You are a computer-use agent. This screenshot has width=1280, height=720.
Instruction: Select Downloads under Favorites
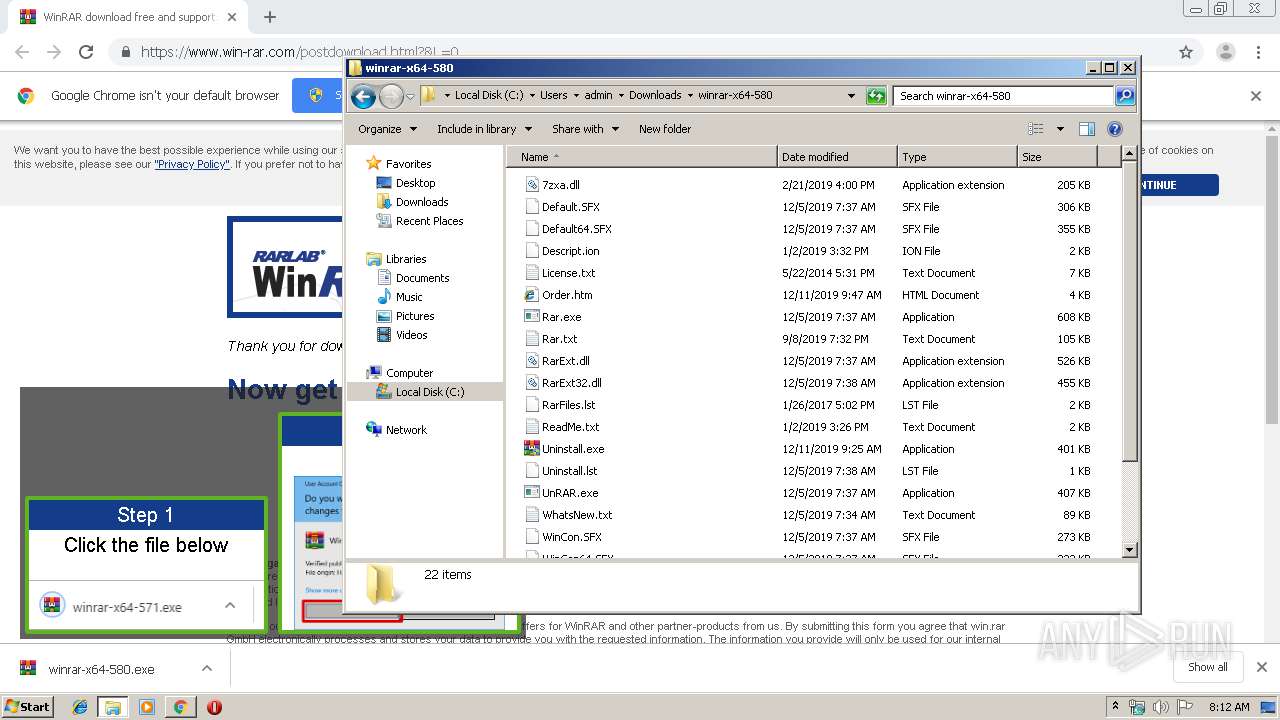[421, 202]
